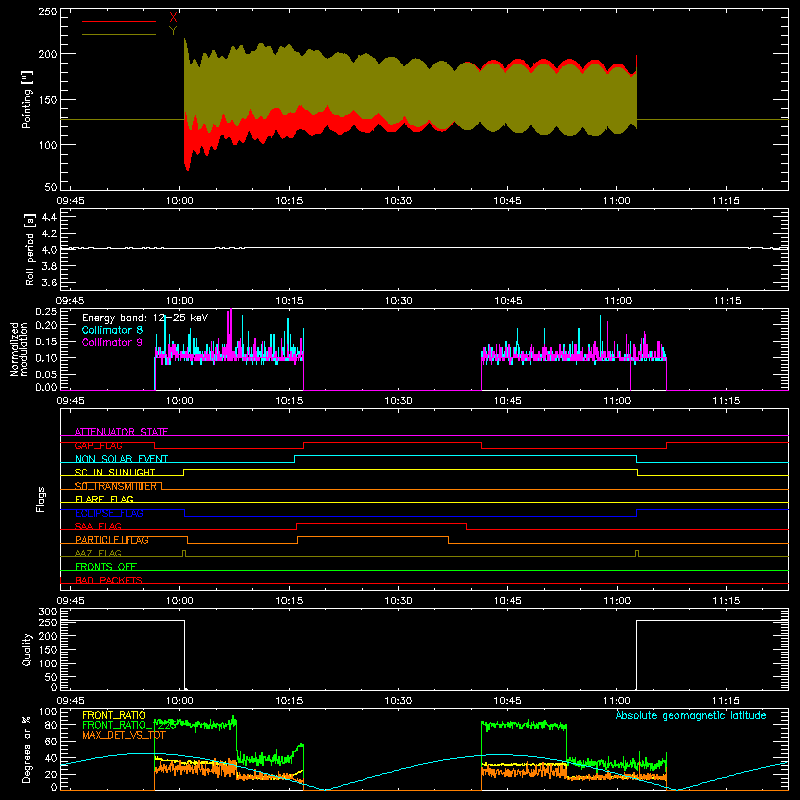The height and width of the screenshot is (800, 800).
Task: Click the red X legend line
Action: pos(119,21)
